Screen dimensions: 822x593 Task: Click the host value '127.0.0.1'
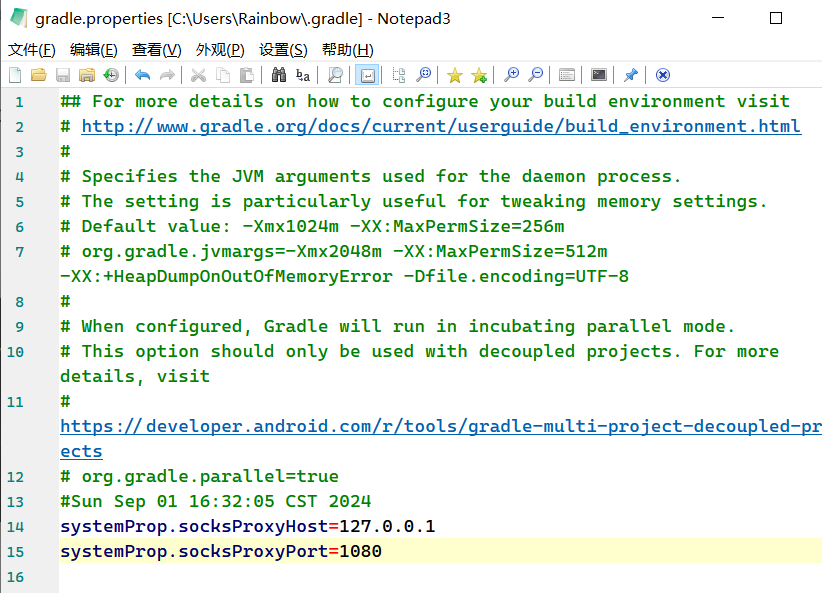pos(387,526)
